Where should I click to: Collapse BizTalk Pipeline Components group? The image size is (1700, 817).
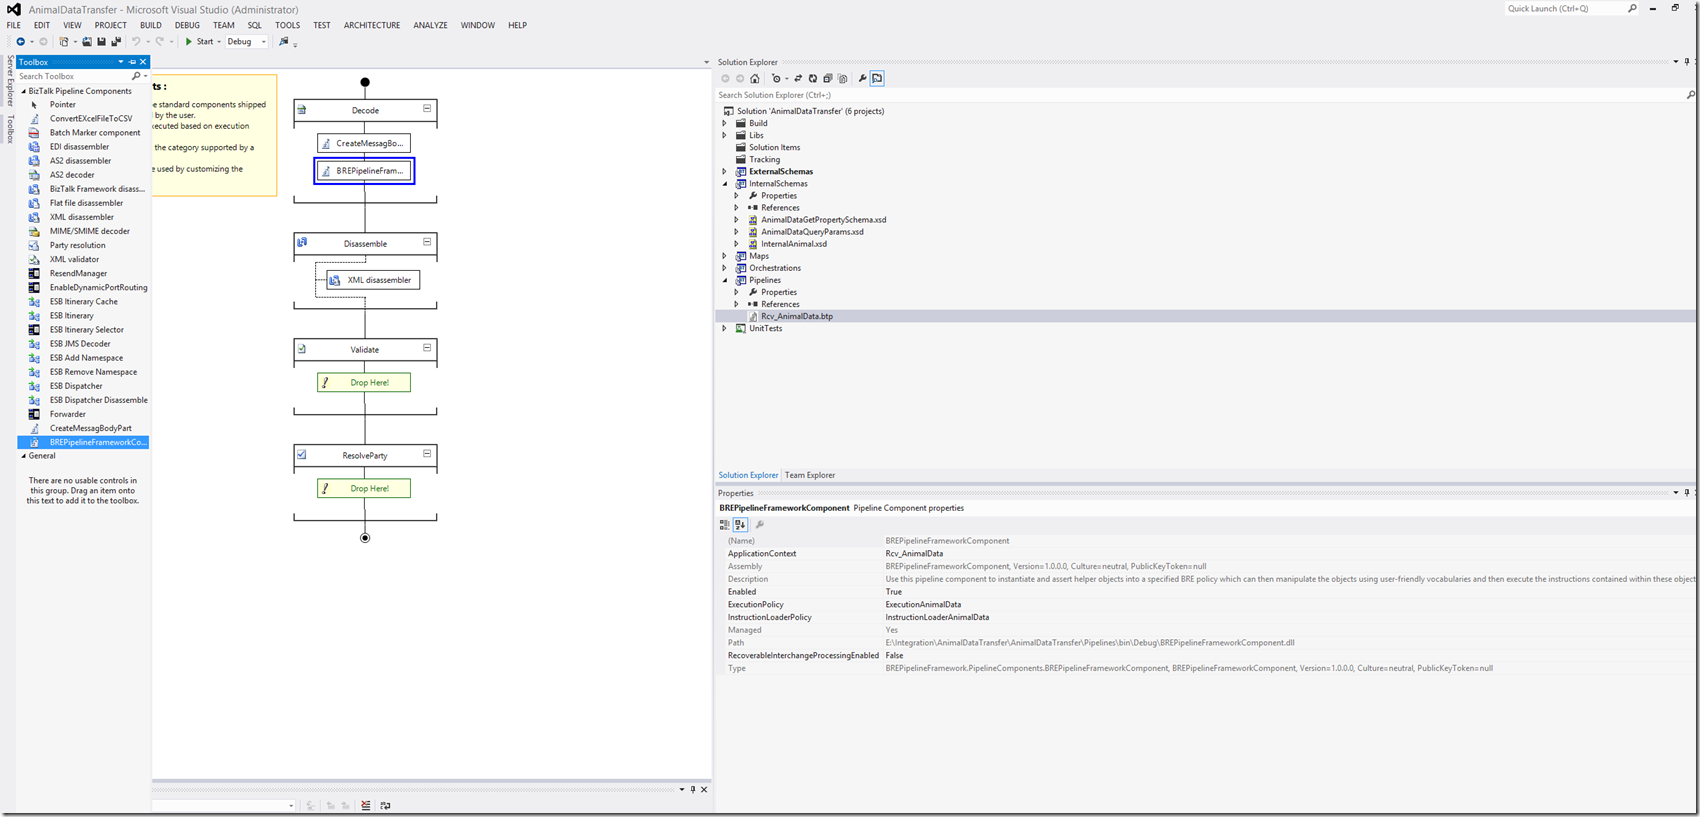24,91
